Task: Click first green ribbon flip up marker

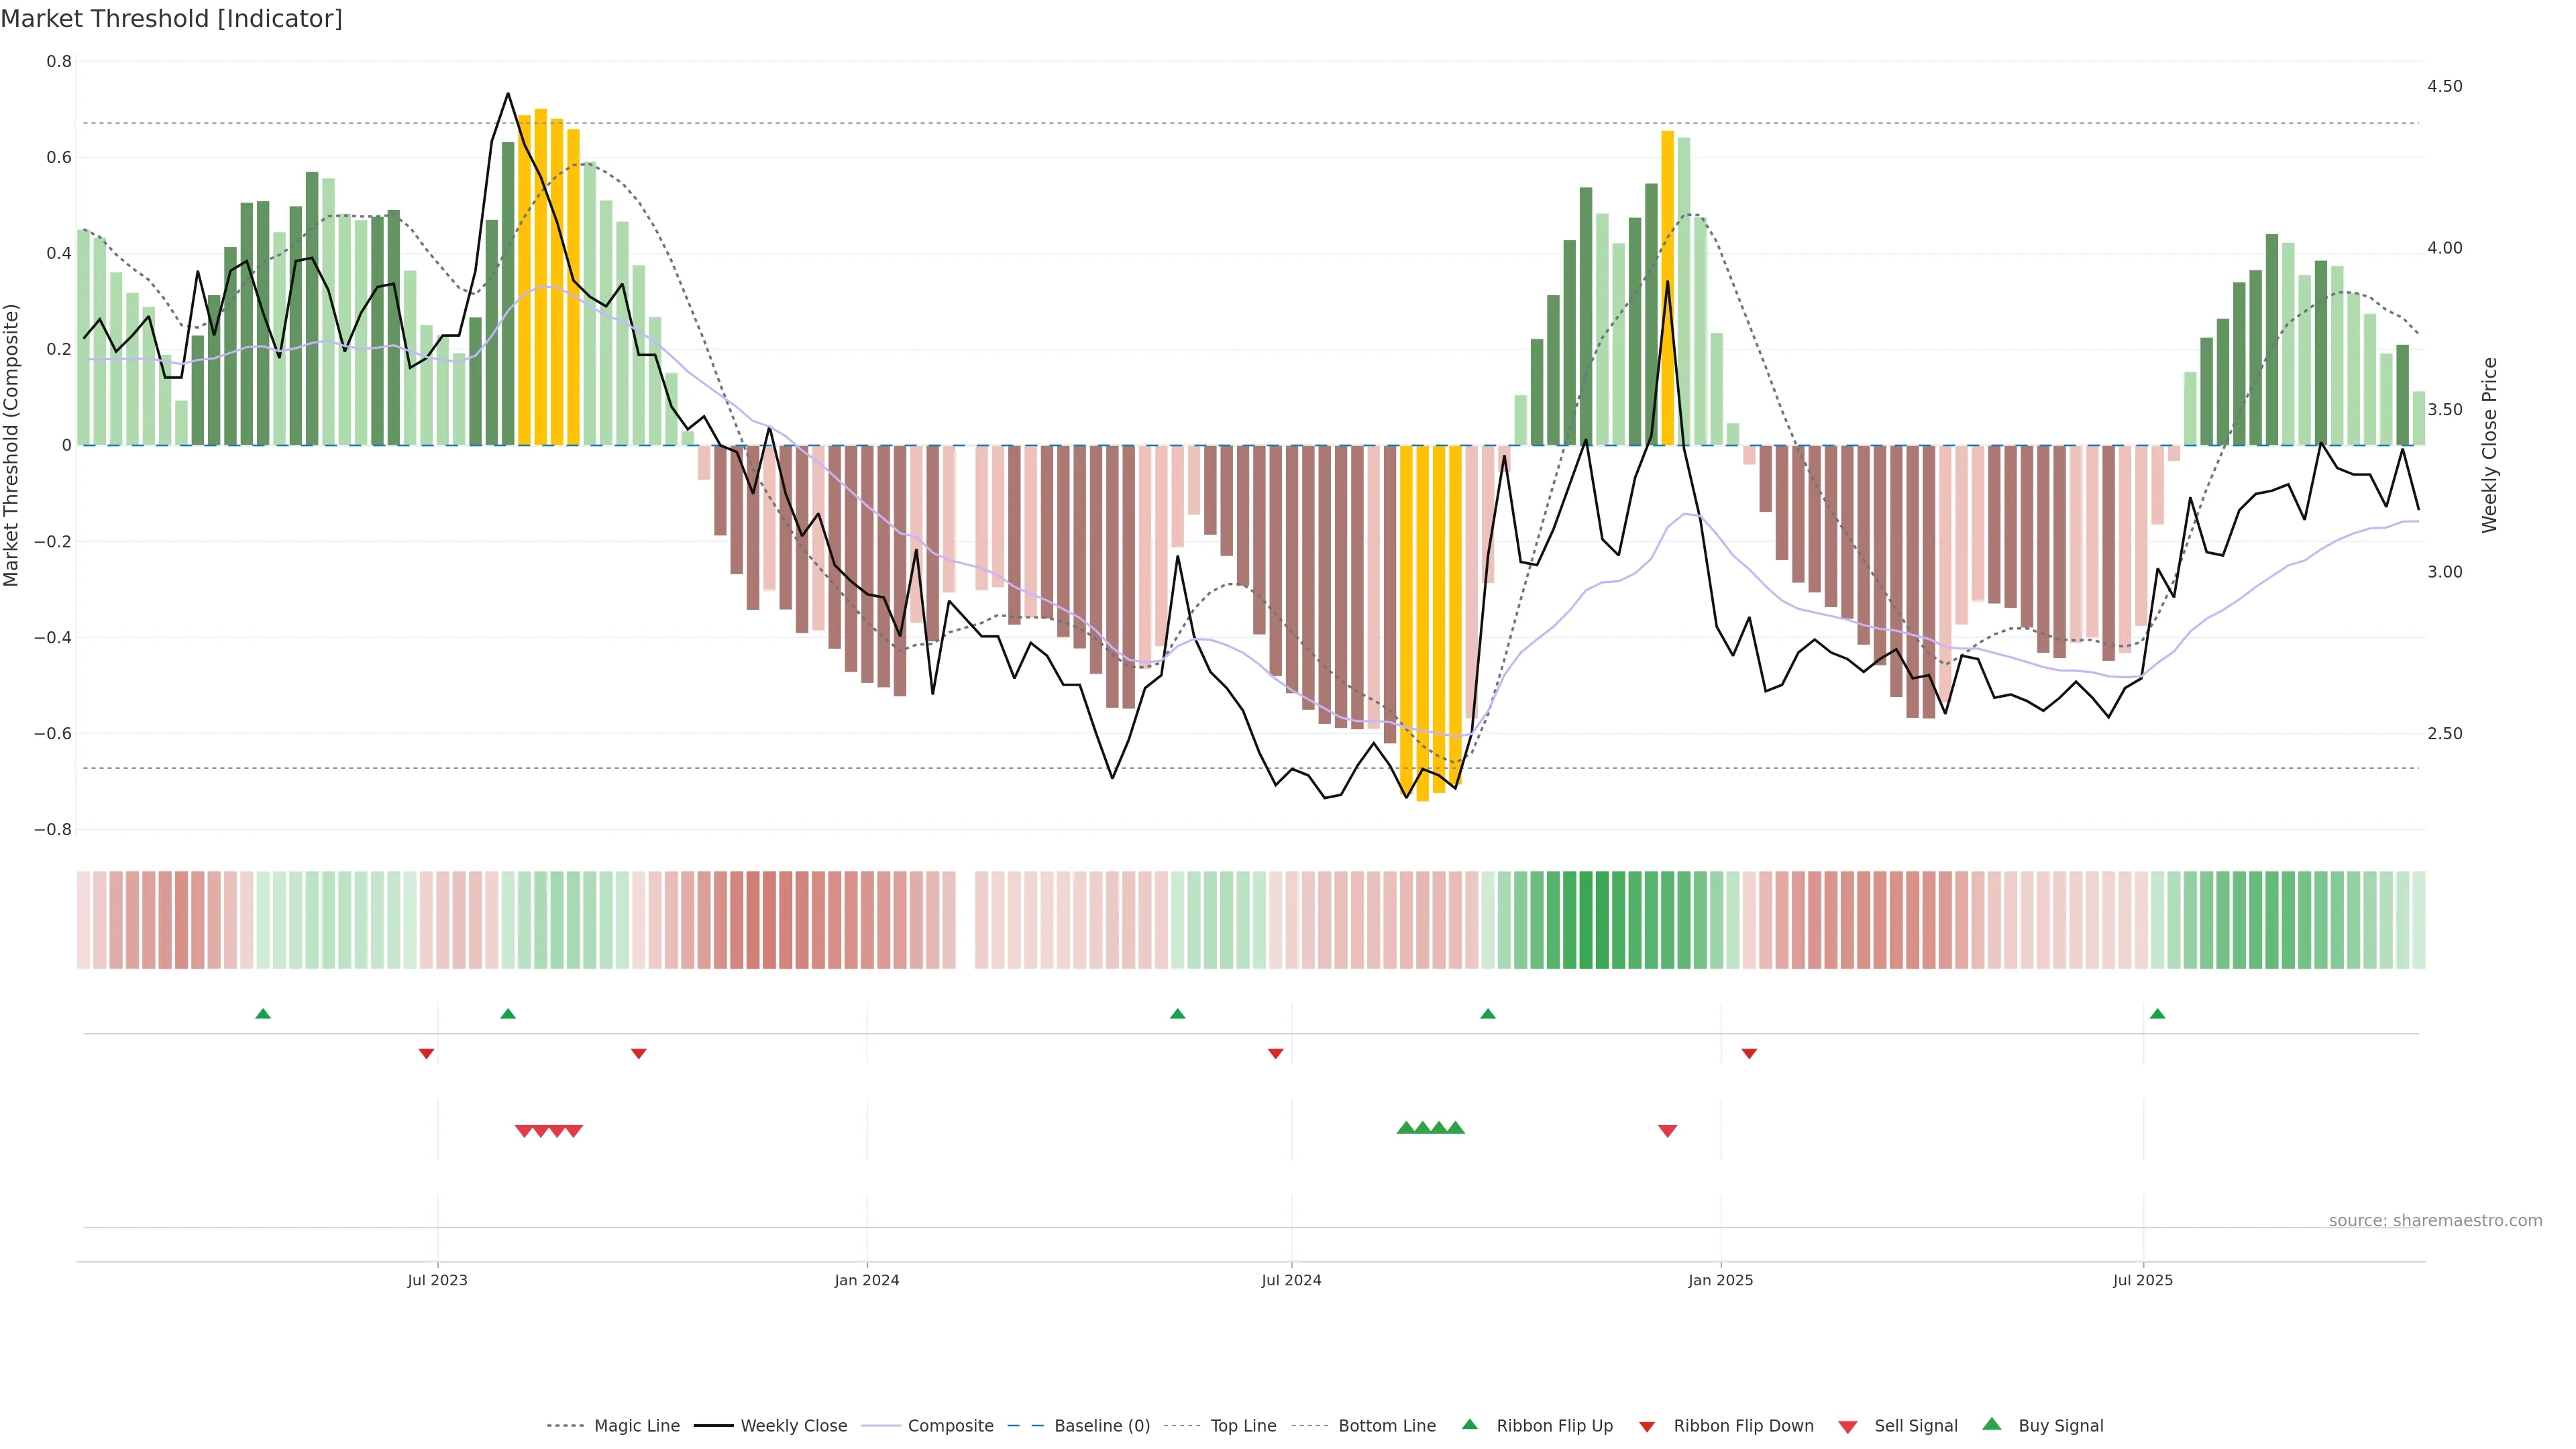Action: (263, 1014)
